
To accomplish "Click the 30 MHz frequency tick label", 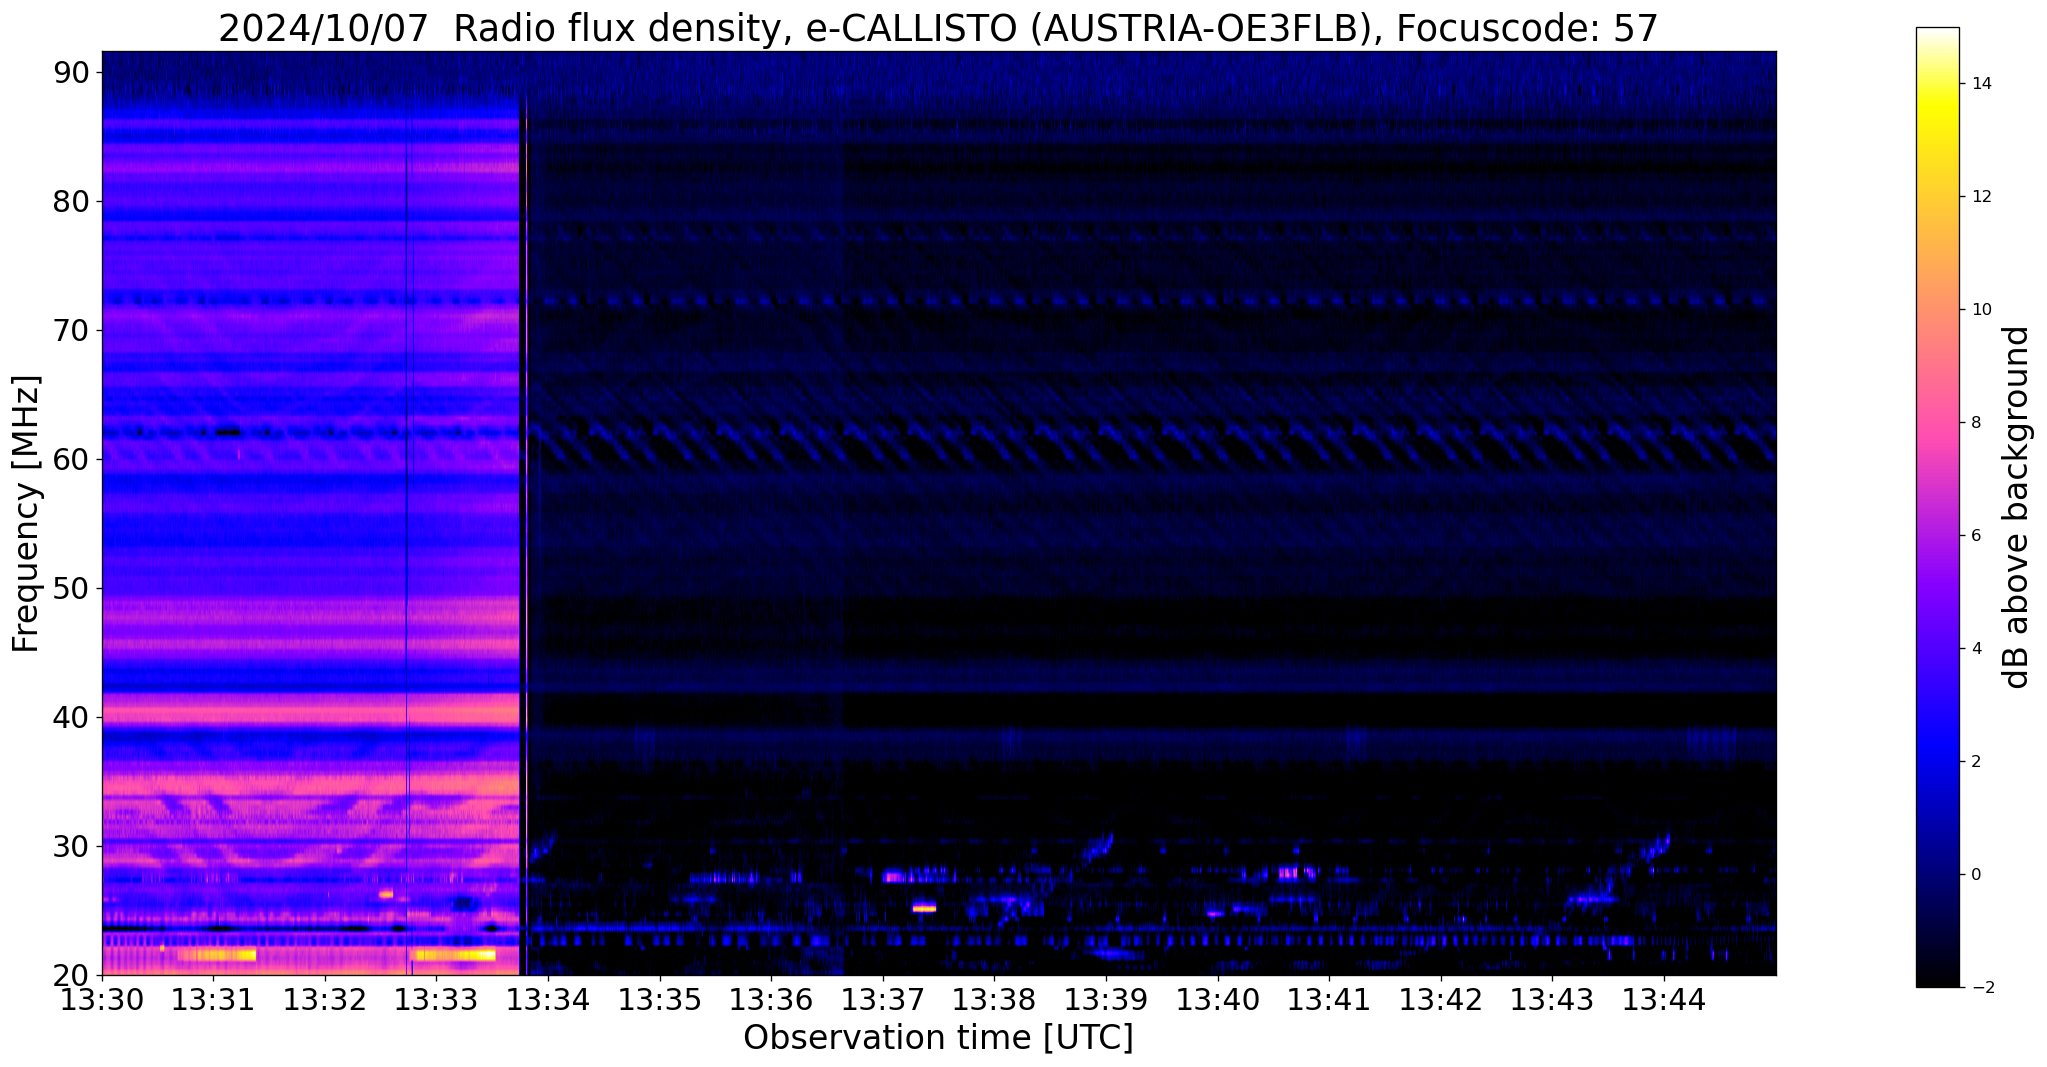I will (71, 847).
